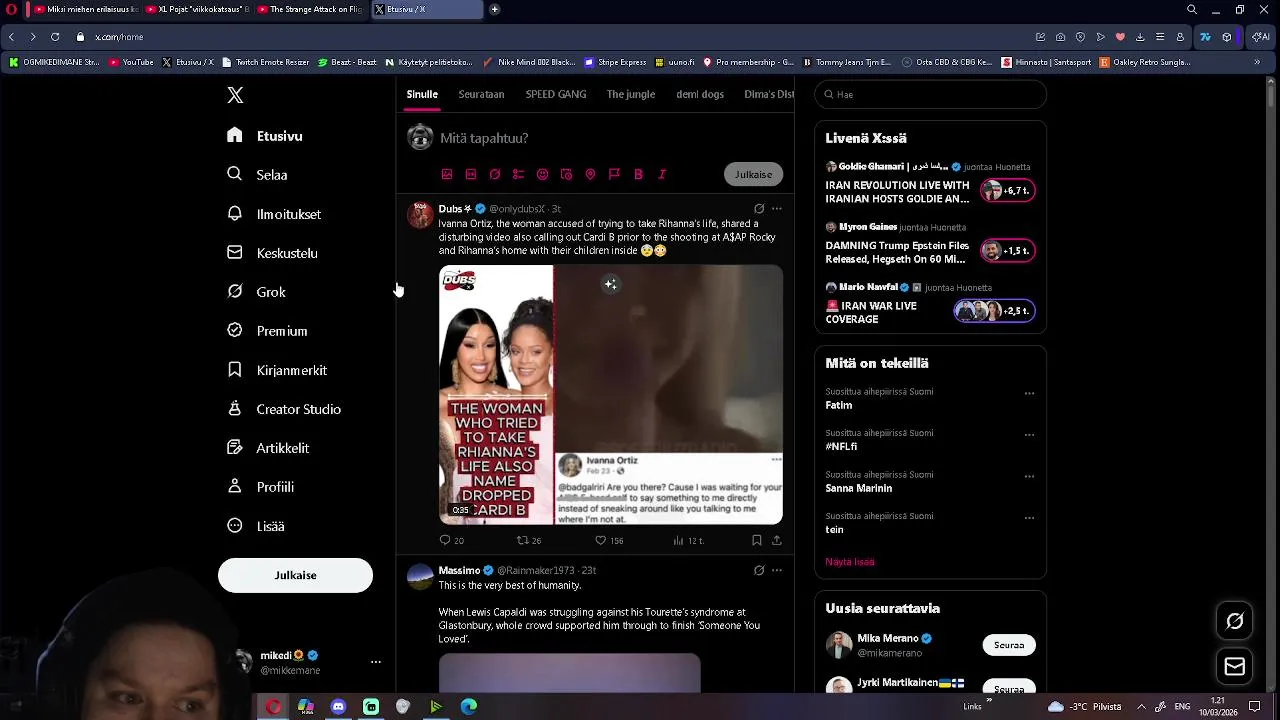Click the X logo in the sidebar
Screen dimensions: 1280x720
click(235, 95)
